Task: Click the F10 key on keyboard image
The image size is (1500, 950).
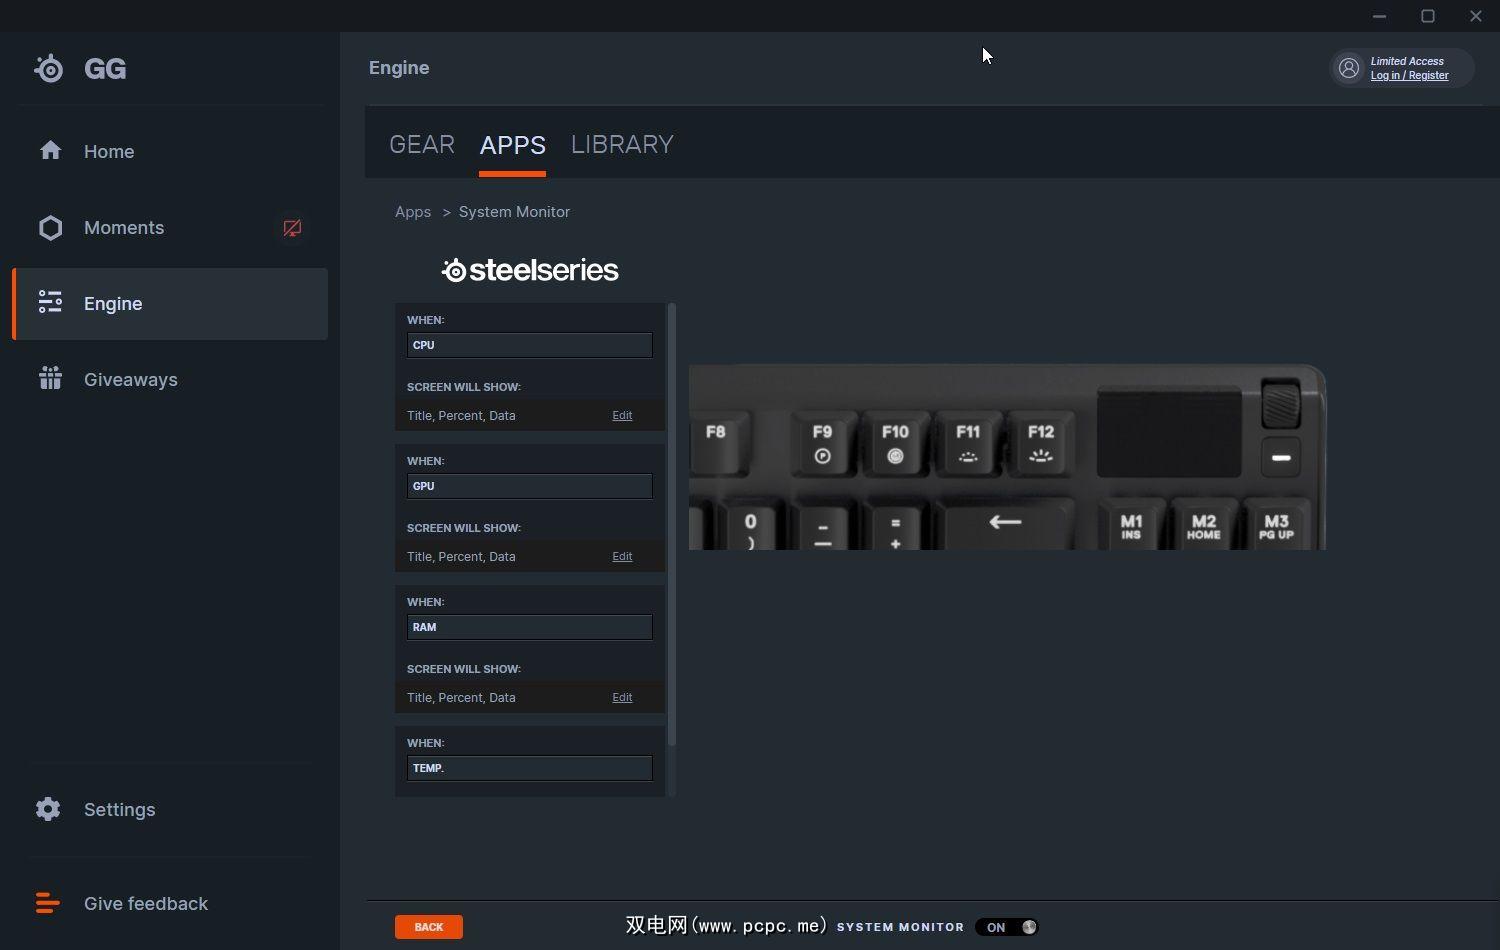Action: click(x=895, y=443)
